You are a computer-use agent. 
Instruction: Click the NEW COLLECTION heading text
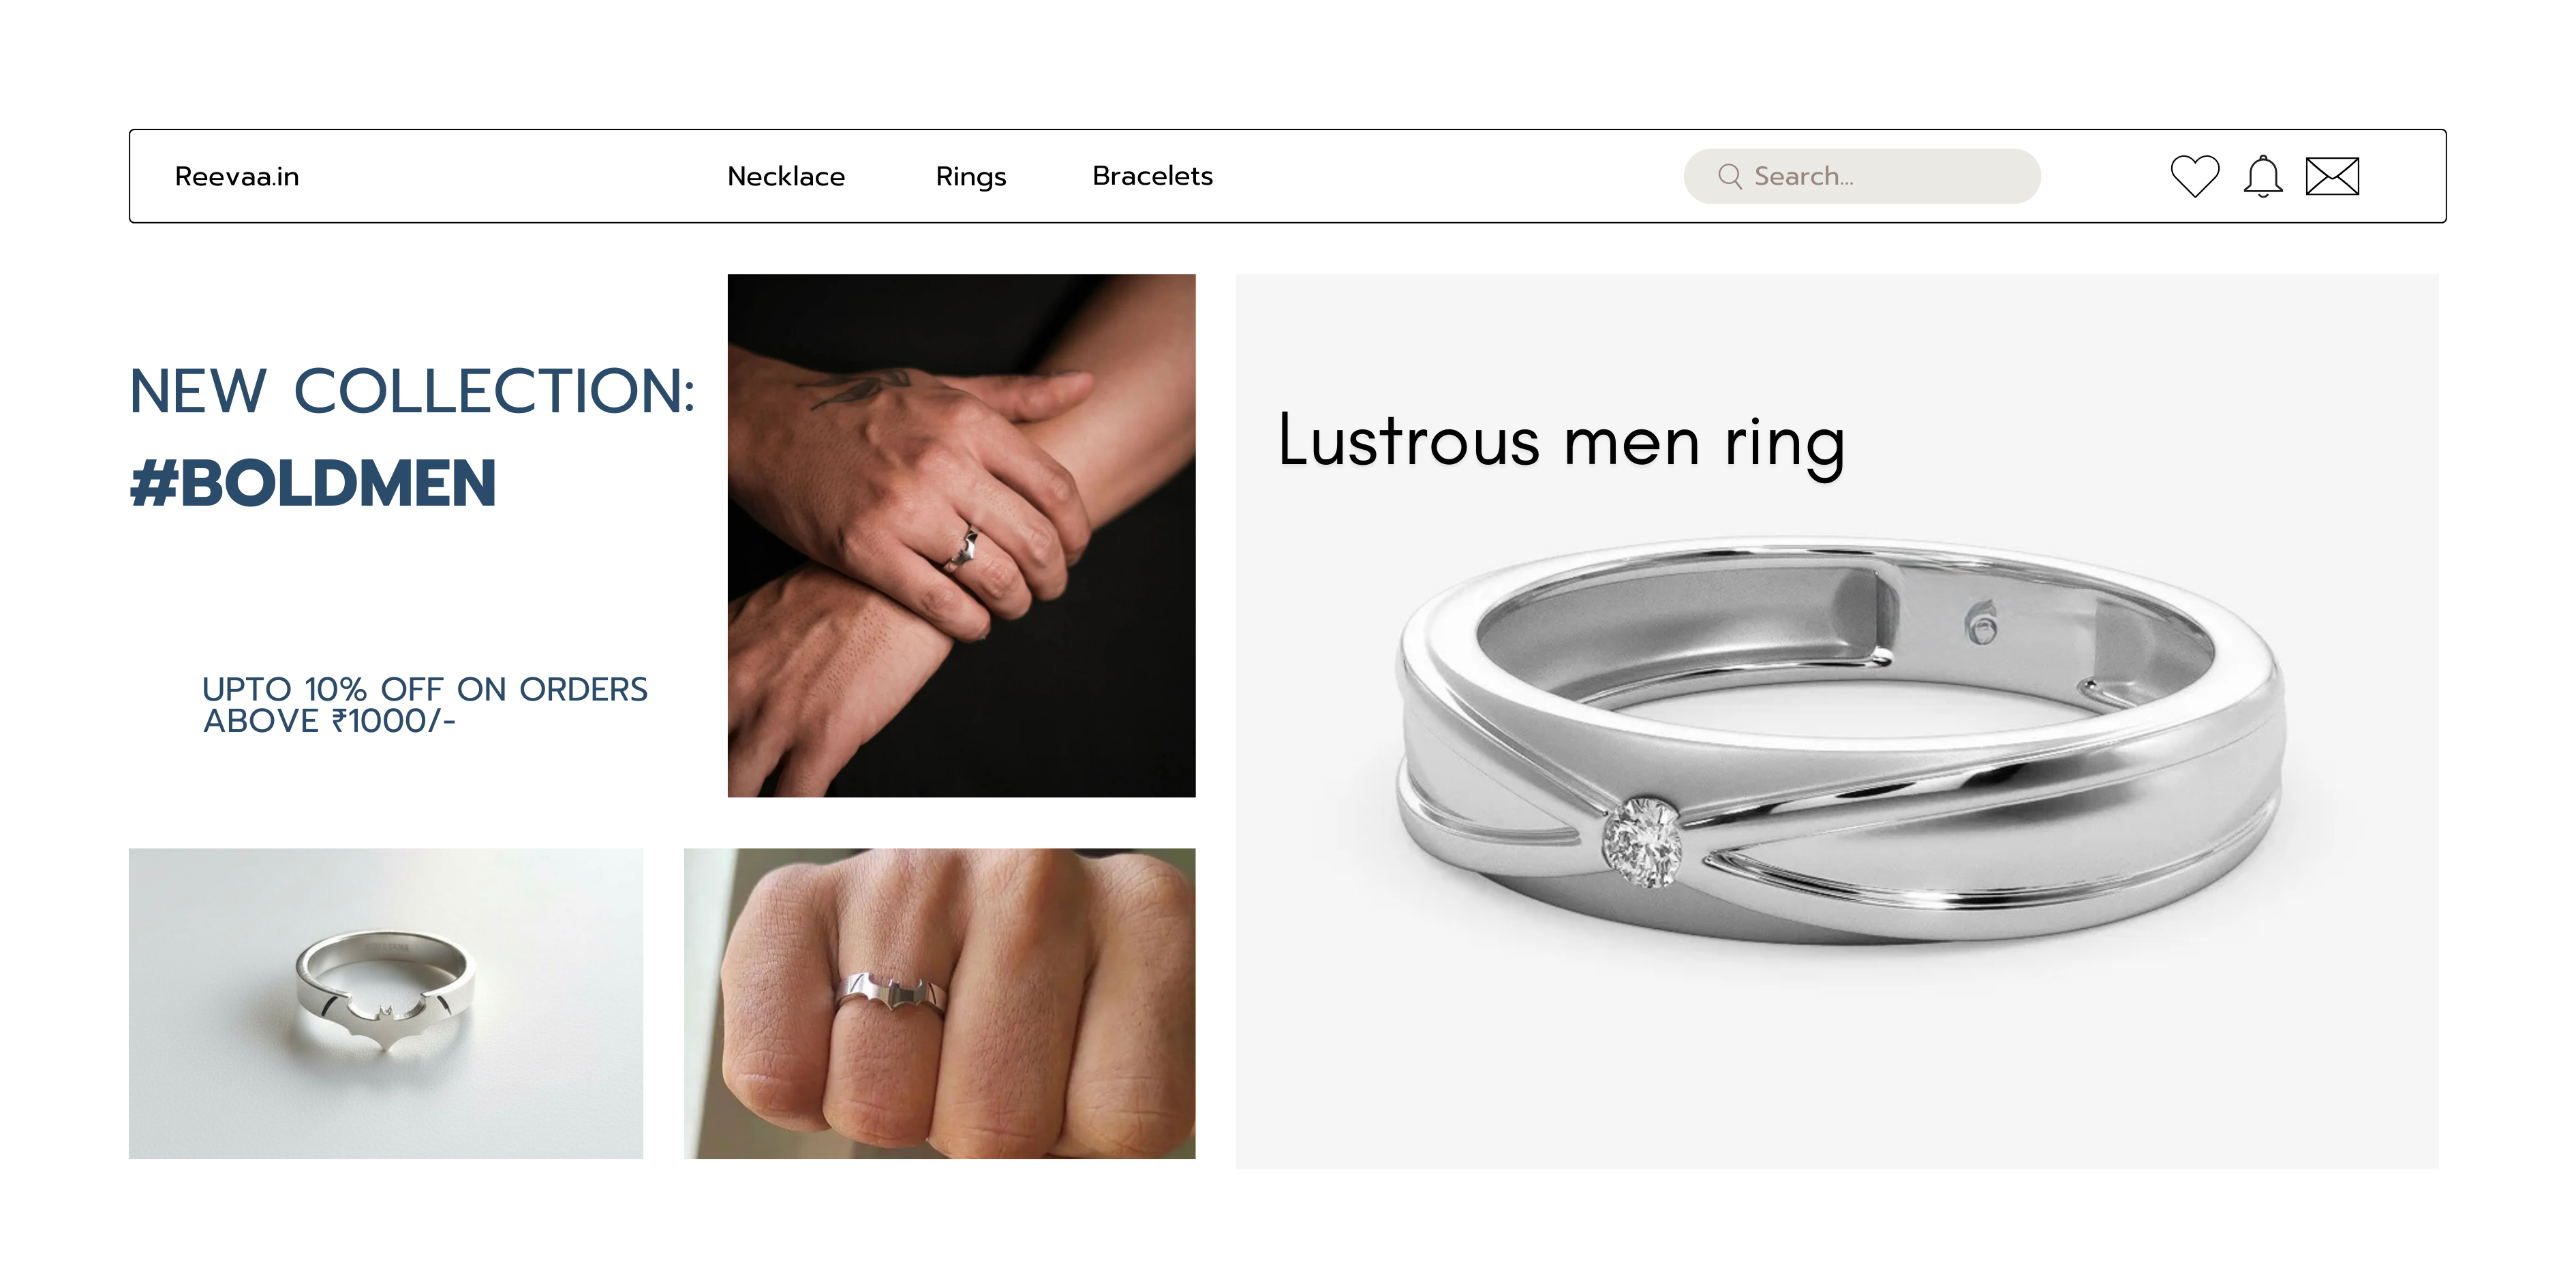tap(412, 390)
